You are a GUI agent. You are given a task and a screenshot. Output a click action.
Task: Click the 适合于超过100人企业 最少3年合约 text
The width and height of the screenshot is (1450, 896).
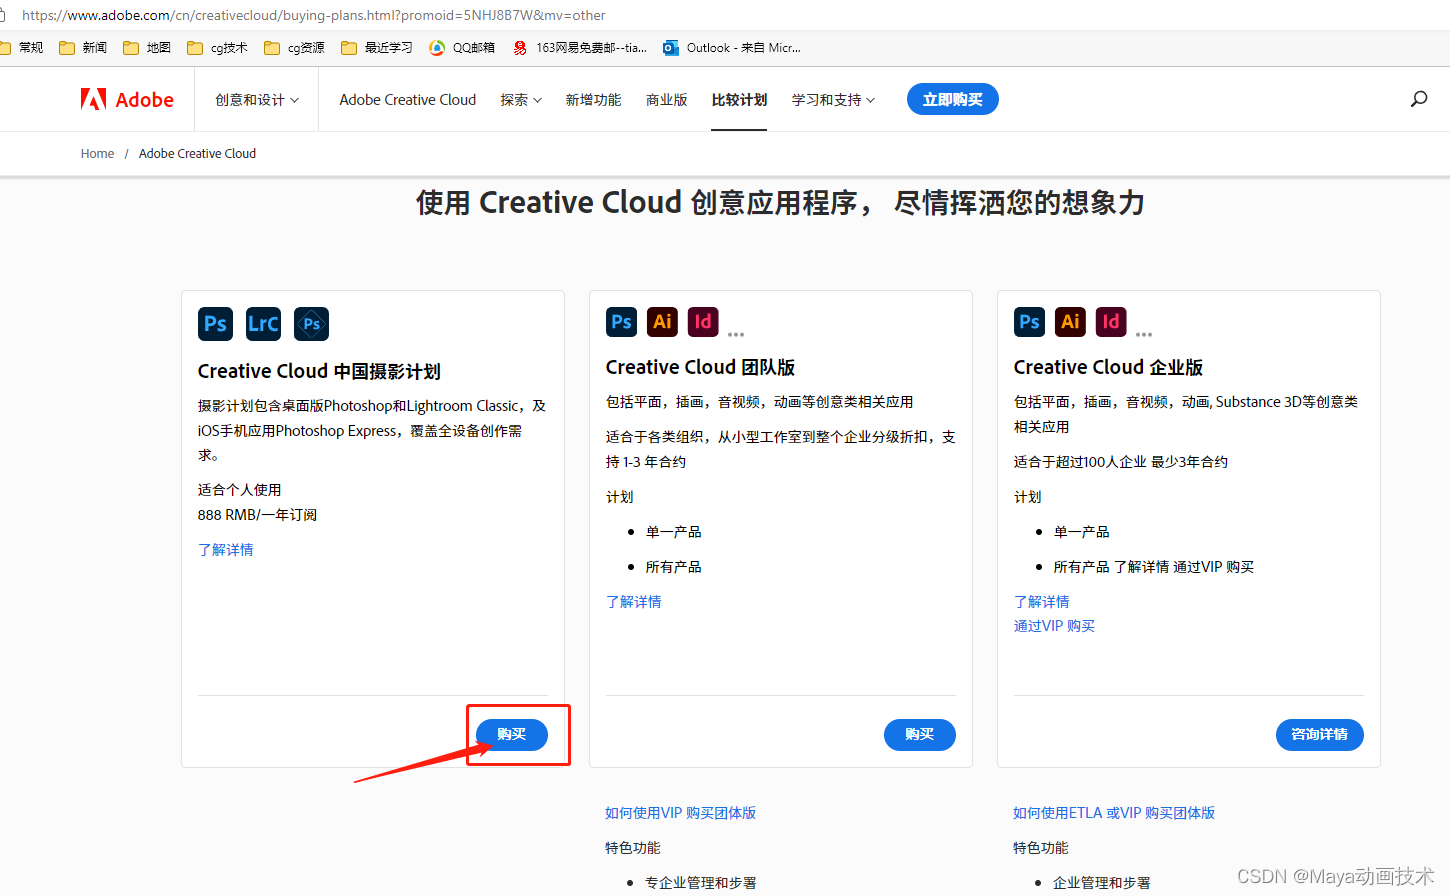tap(1121, 462)
